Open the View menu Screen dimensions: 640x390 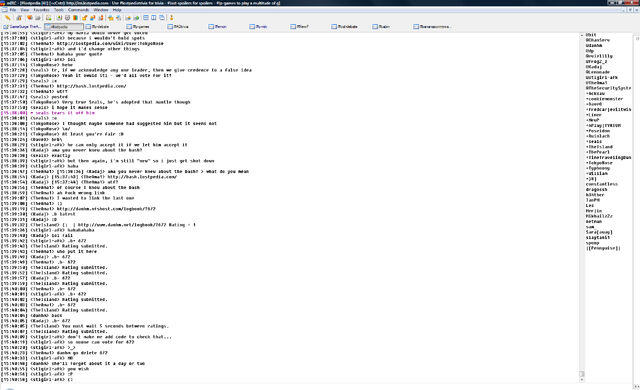pyautogui.click(x=25, y=10)
